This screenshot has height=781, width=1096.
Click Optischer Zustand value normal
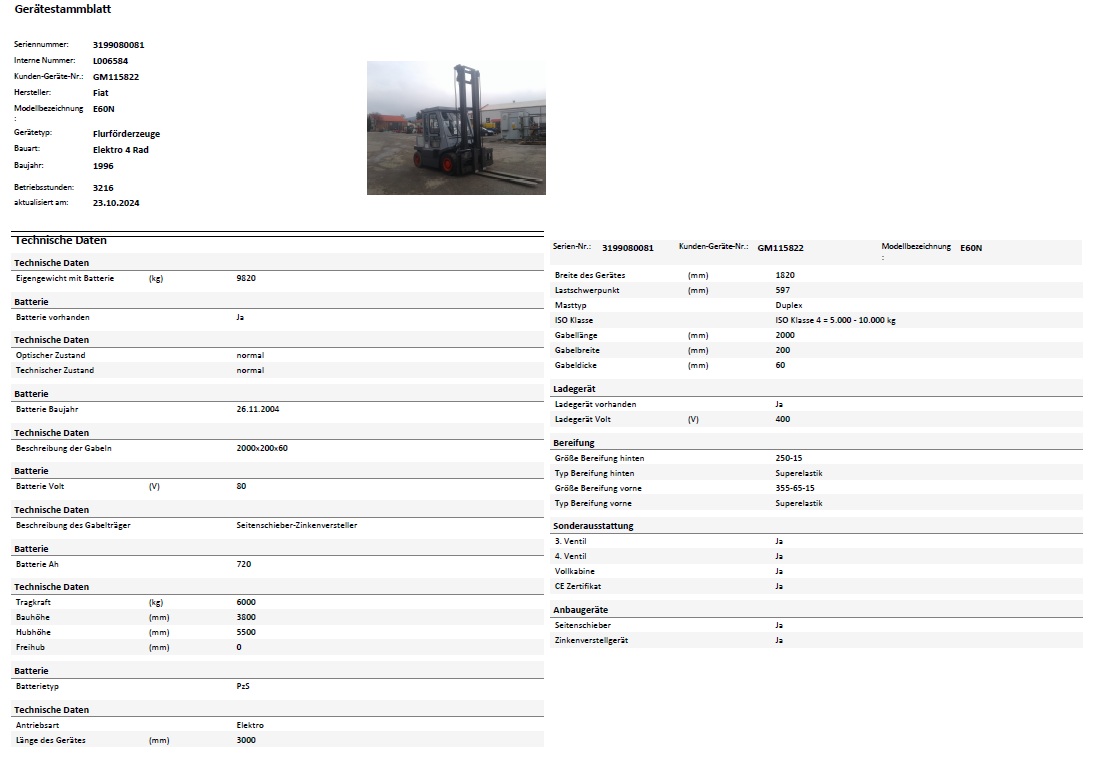[250, 355]
